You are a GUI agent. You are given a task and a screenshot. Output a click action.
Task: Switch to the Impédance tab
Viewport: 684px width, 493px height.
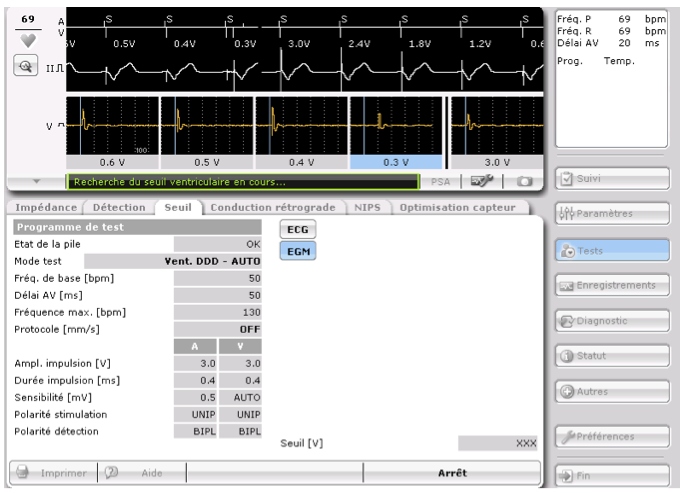pyautogui.click(x=43, y=207)
